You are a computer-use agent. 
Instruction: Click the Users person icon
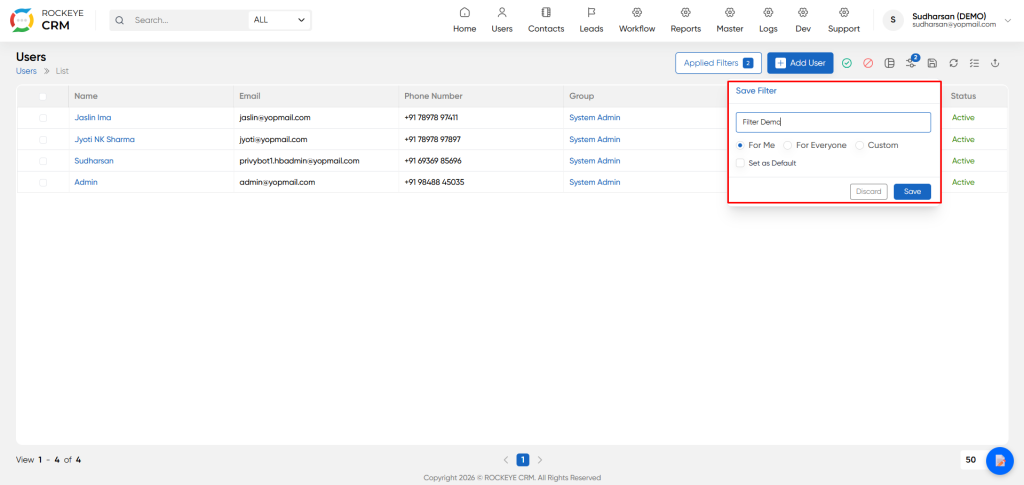(x=502, y=12)
